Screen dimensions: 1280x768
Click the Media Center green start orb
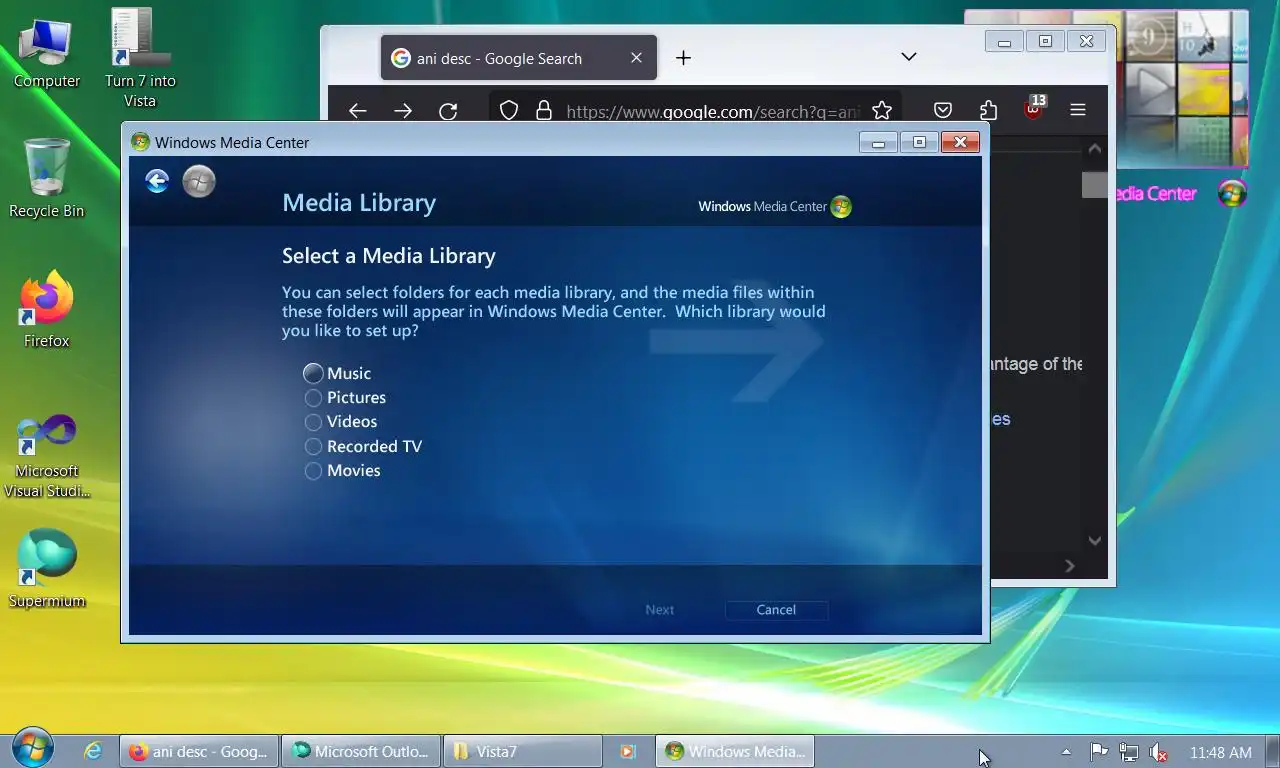coord(199,181)
